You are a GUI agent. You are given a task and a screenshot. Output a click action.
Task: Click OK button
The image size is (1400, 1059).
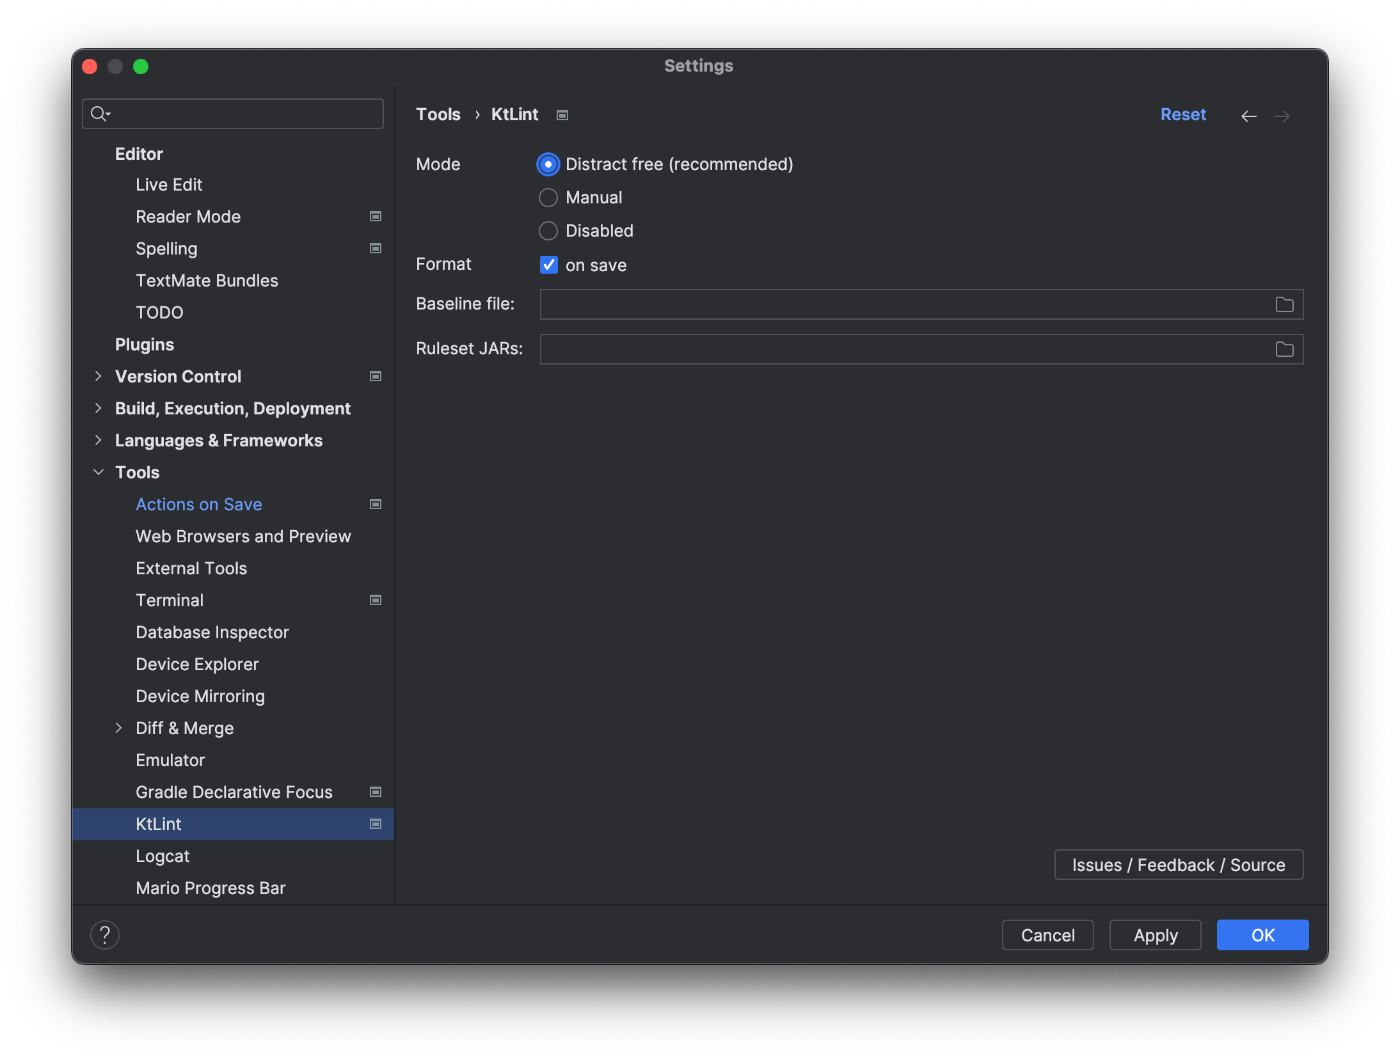(x=1263, y=935)
